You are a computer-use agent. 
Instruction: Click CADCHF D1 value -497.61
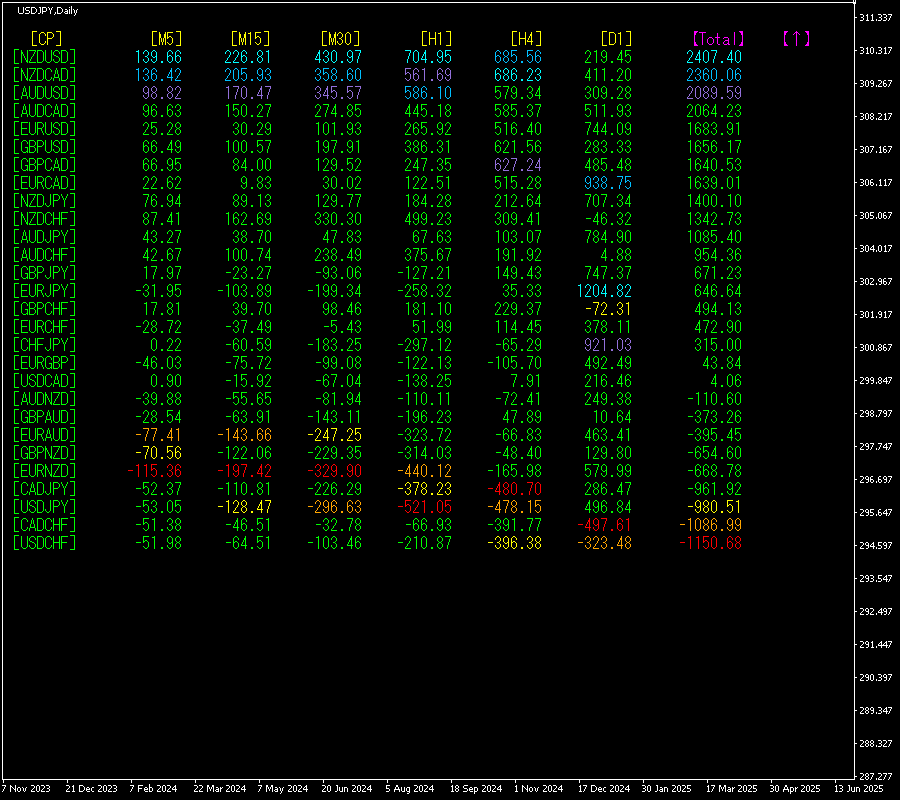click(x=604, y=525)
